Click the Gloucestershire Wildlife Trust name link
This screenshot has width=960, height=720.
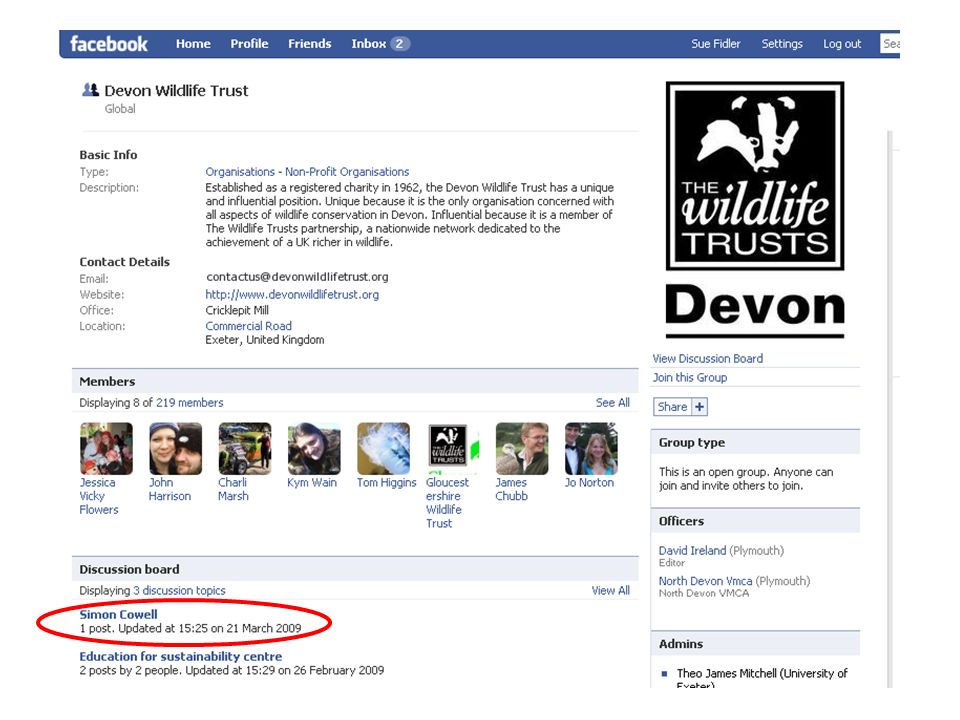click(447, 503)
